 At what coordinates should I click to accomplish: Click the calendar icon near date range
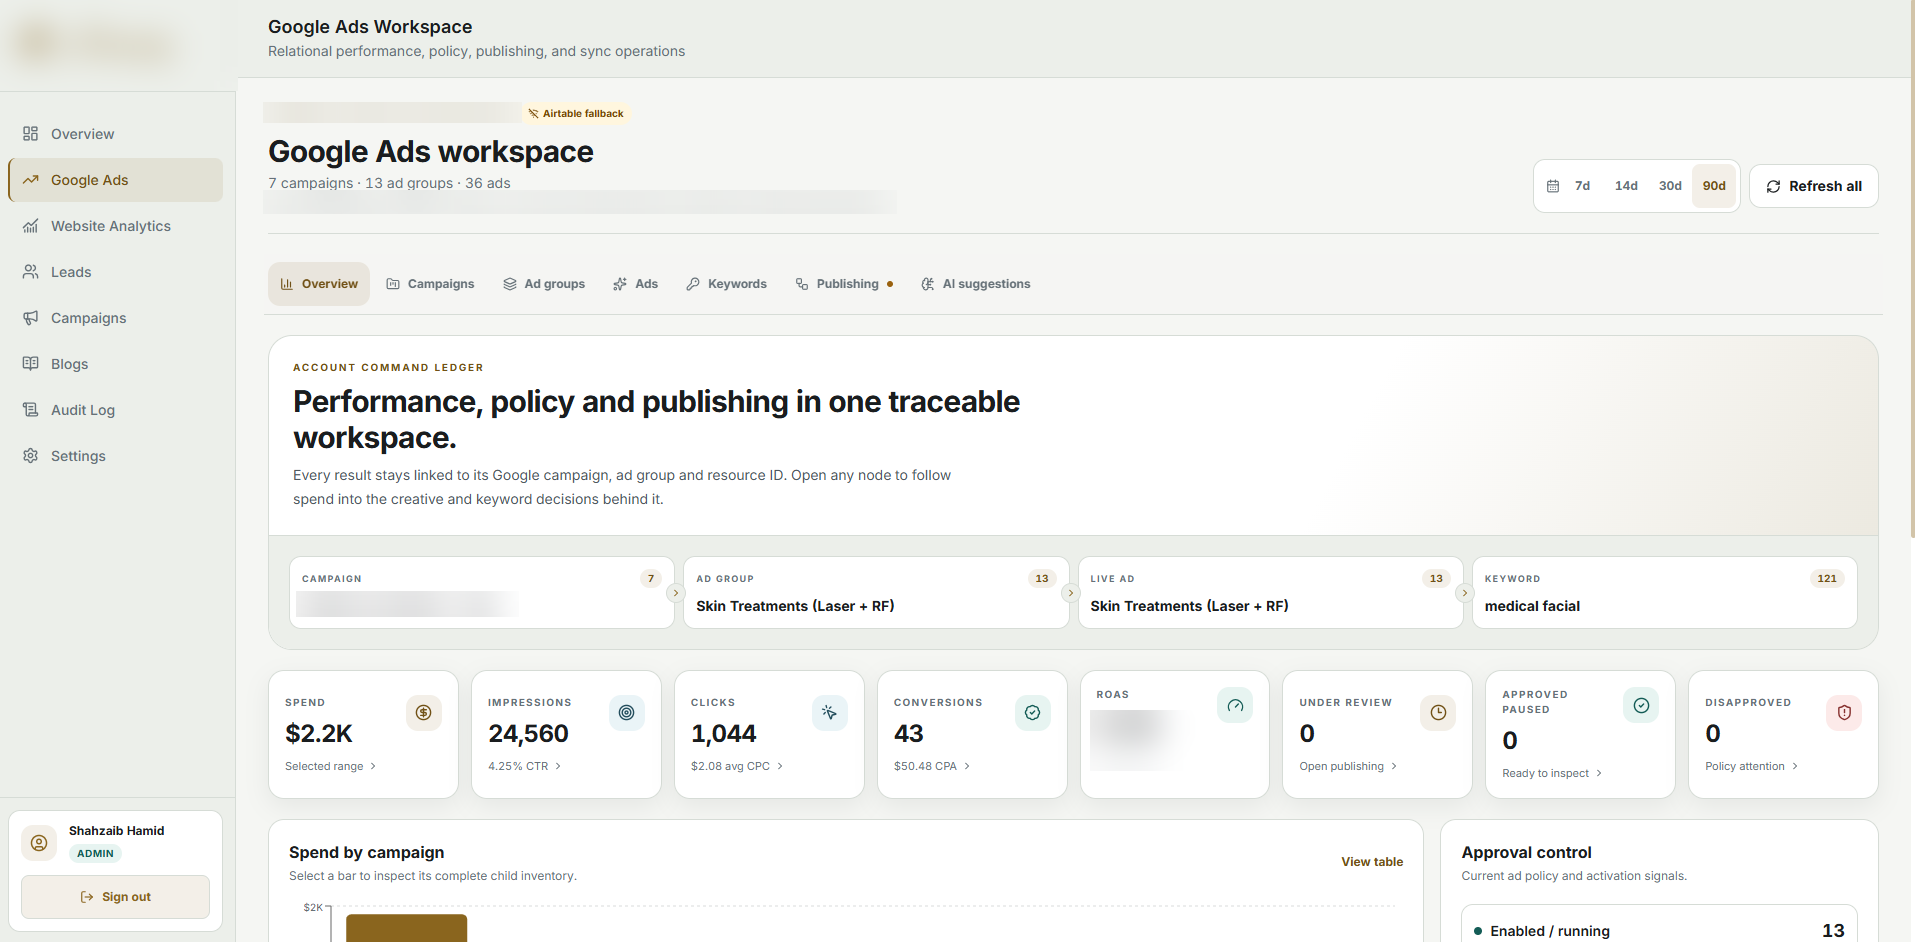1553,186
